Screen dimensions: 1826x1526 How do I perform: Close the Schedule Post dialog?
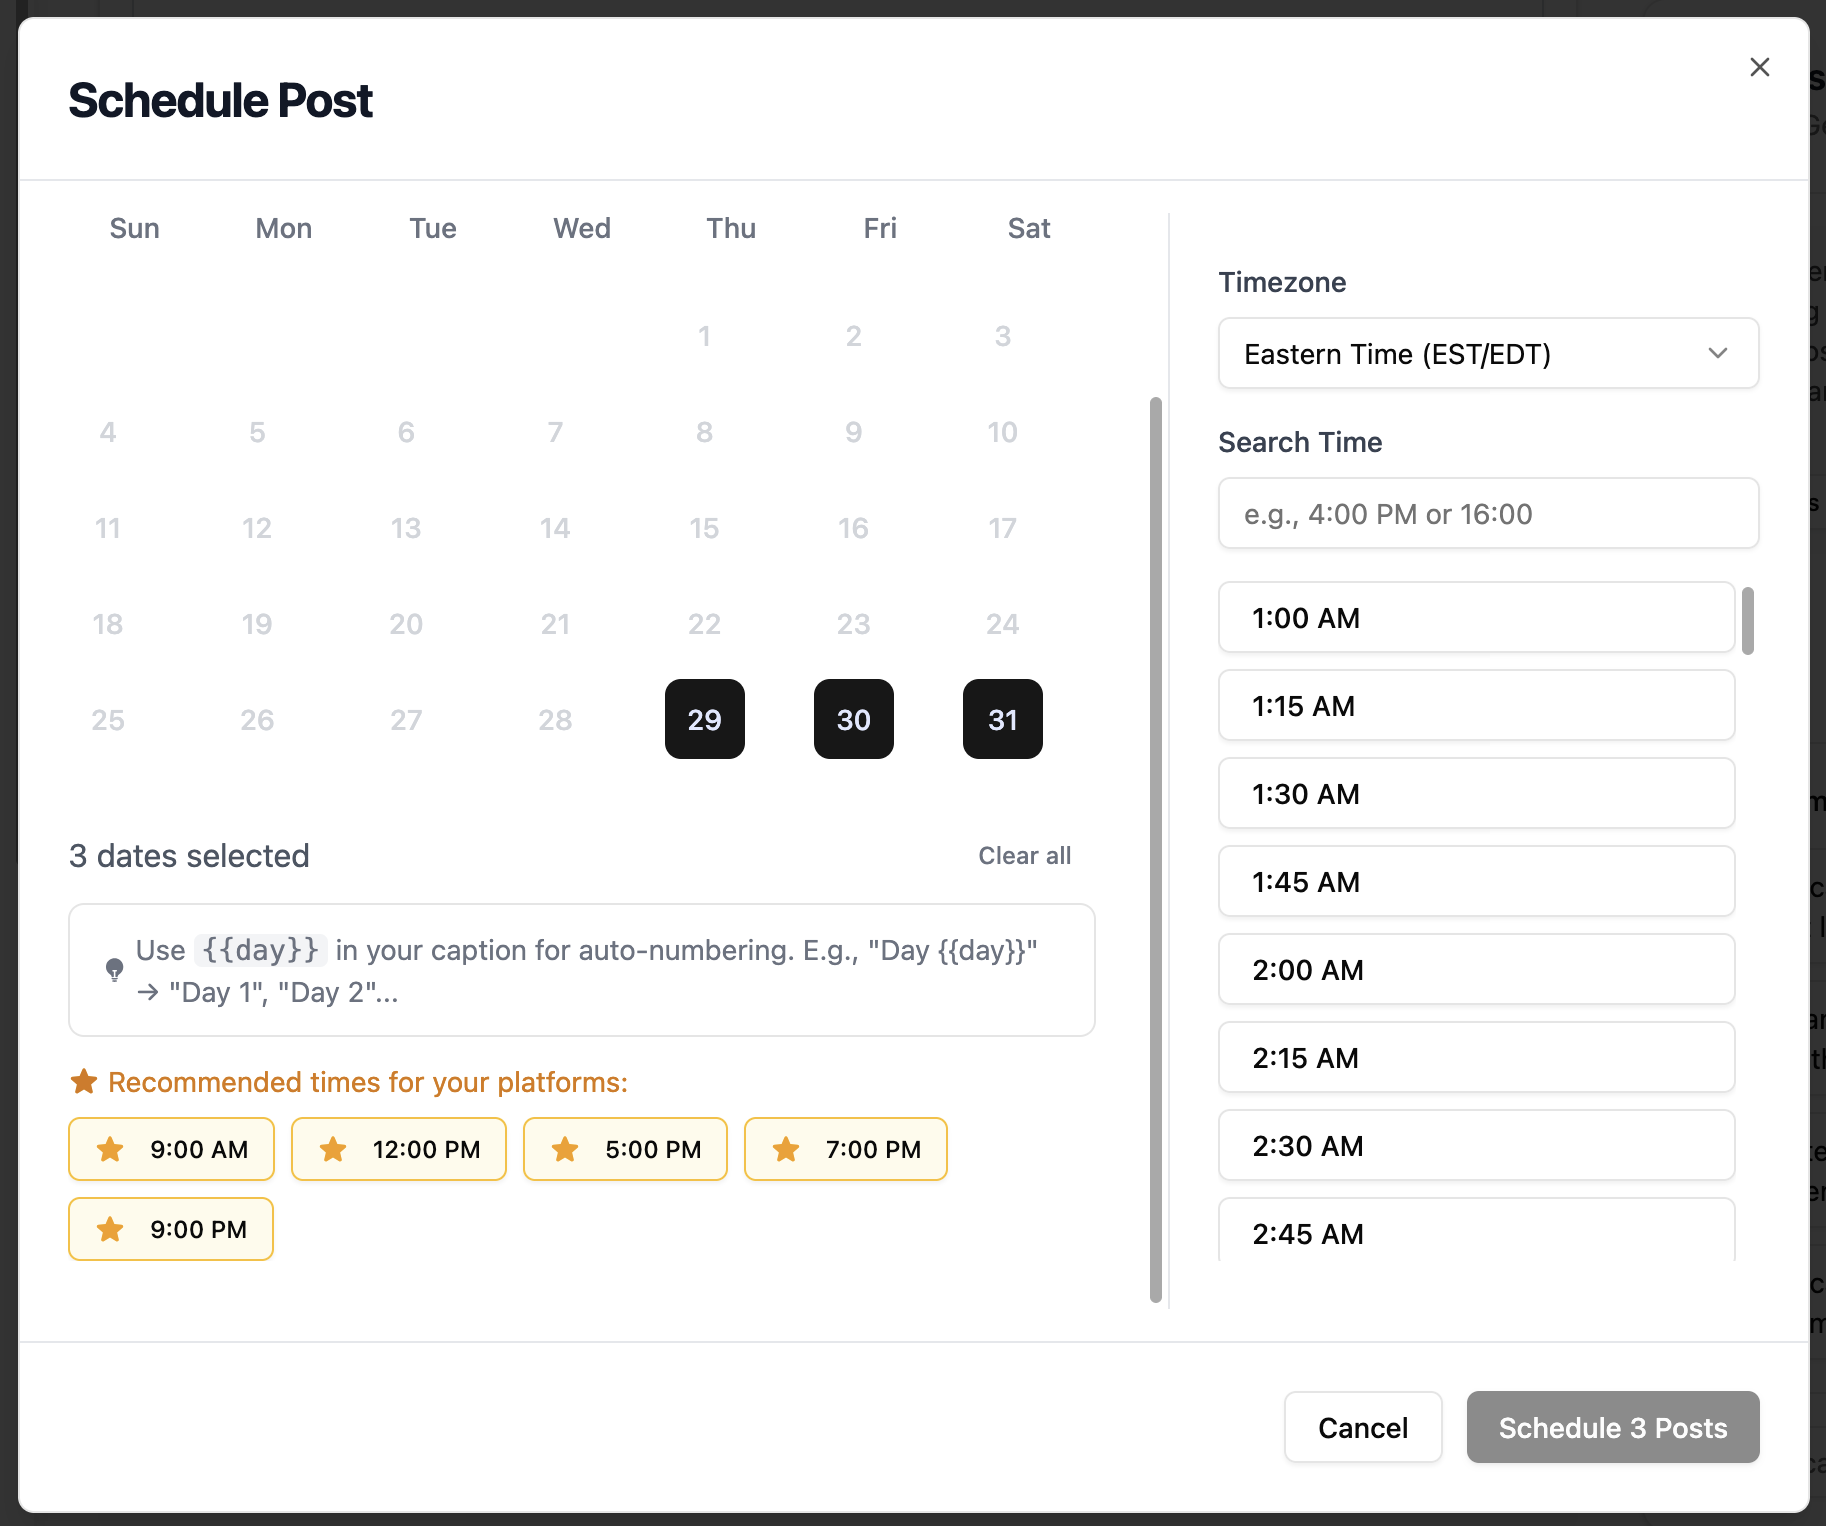pyautogui.click(x=1759, y=67)
